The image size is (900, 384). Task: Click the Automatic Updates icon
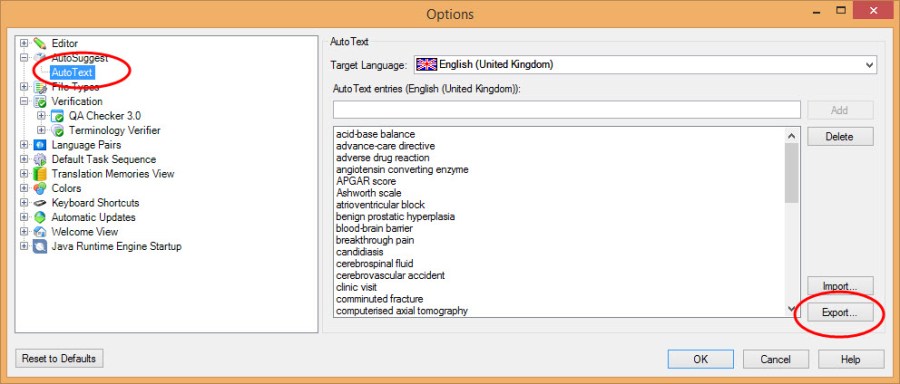coord(40,218)
